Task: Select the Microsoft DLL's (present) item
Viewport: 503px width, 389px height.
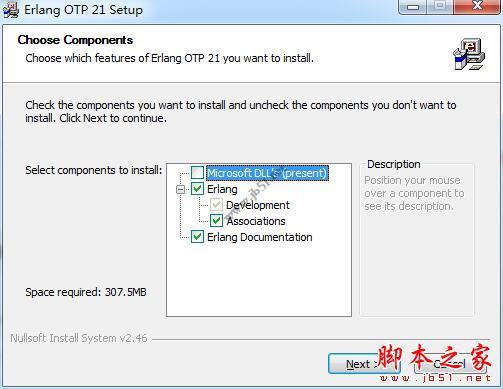Action: click(267, 173)
